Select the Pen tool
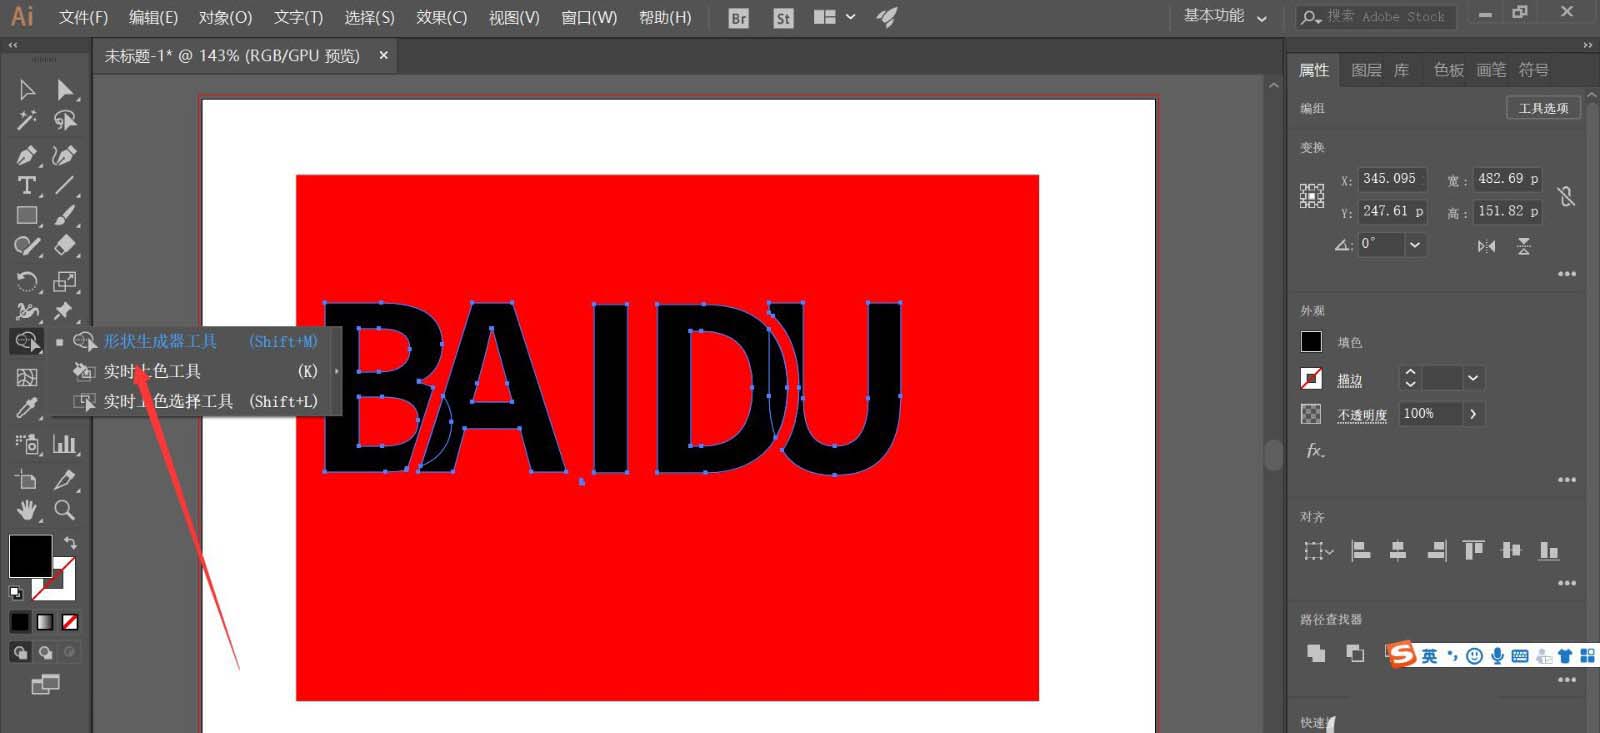 click(x=27, y=155)
